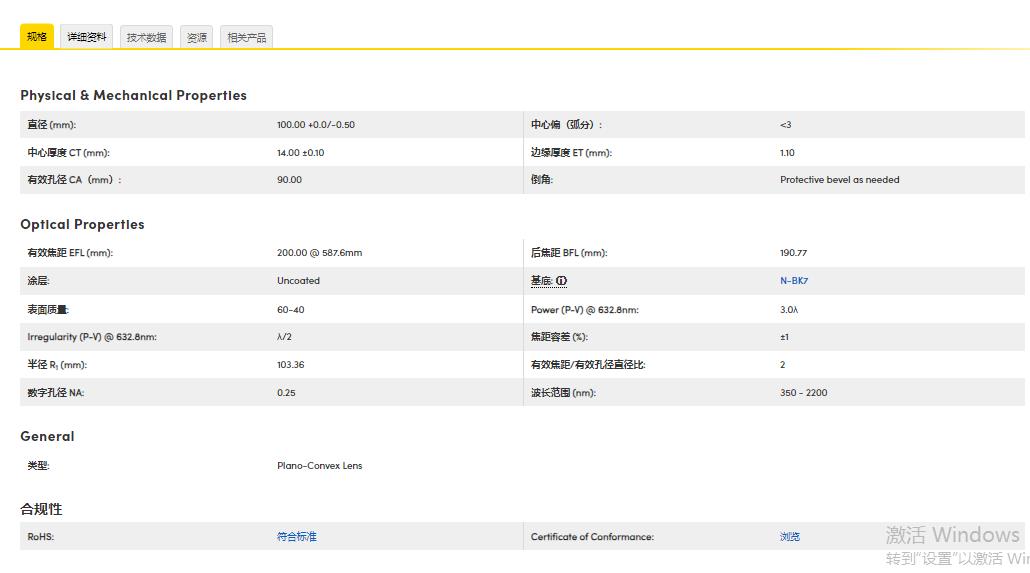
Task: Click the active 规格 tab
Action: point(37,37)
